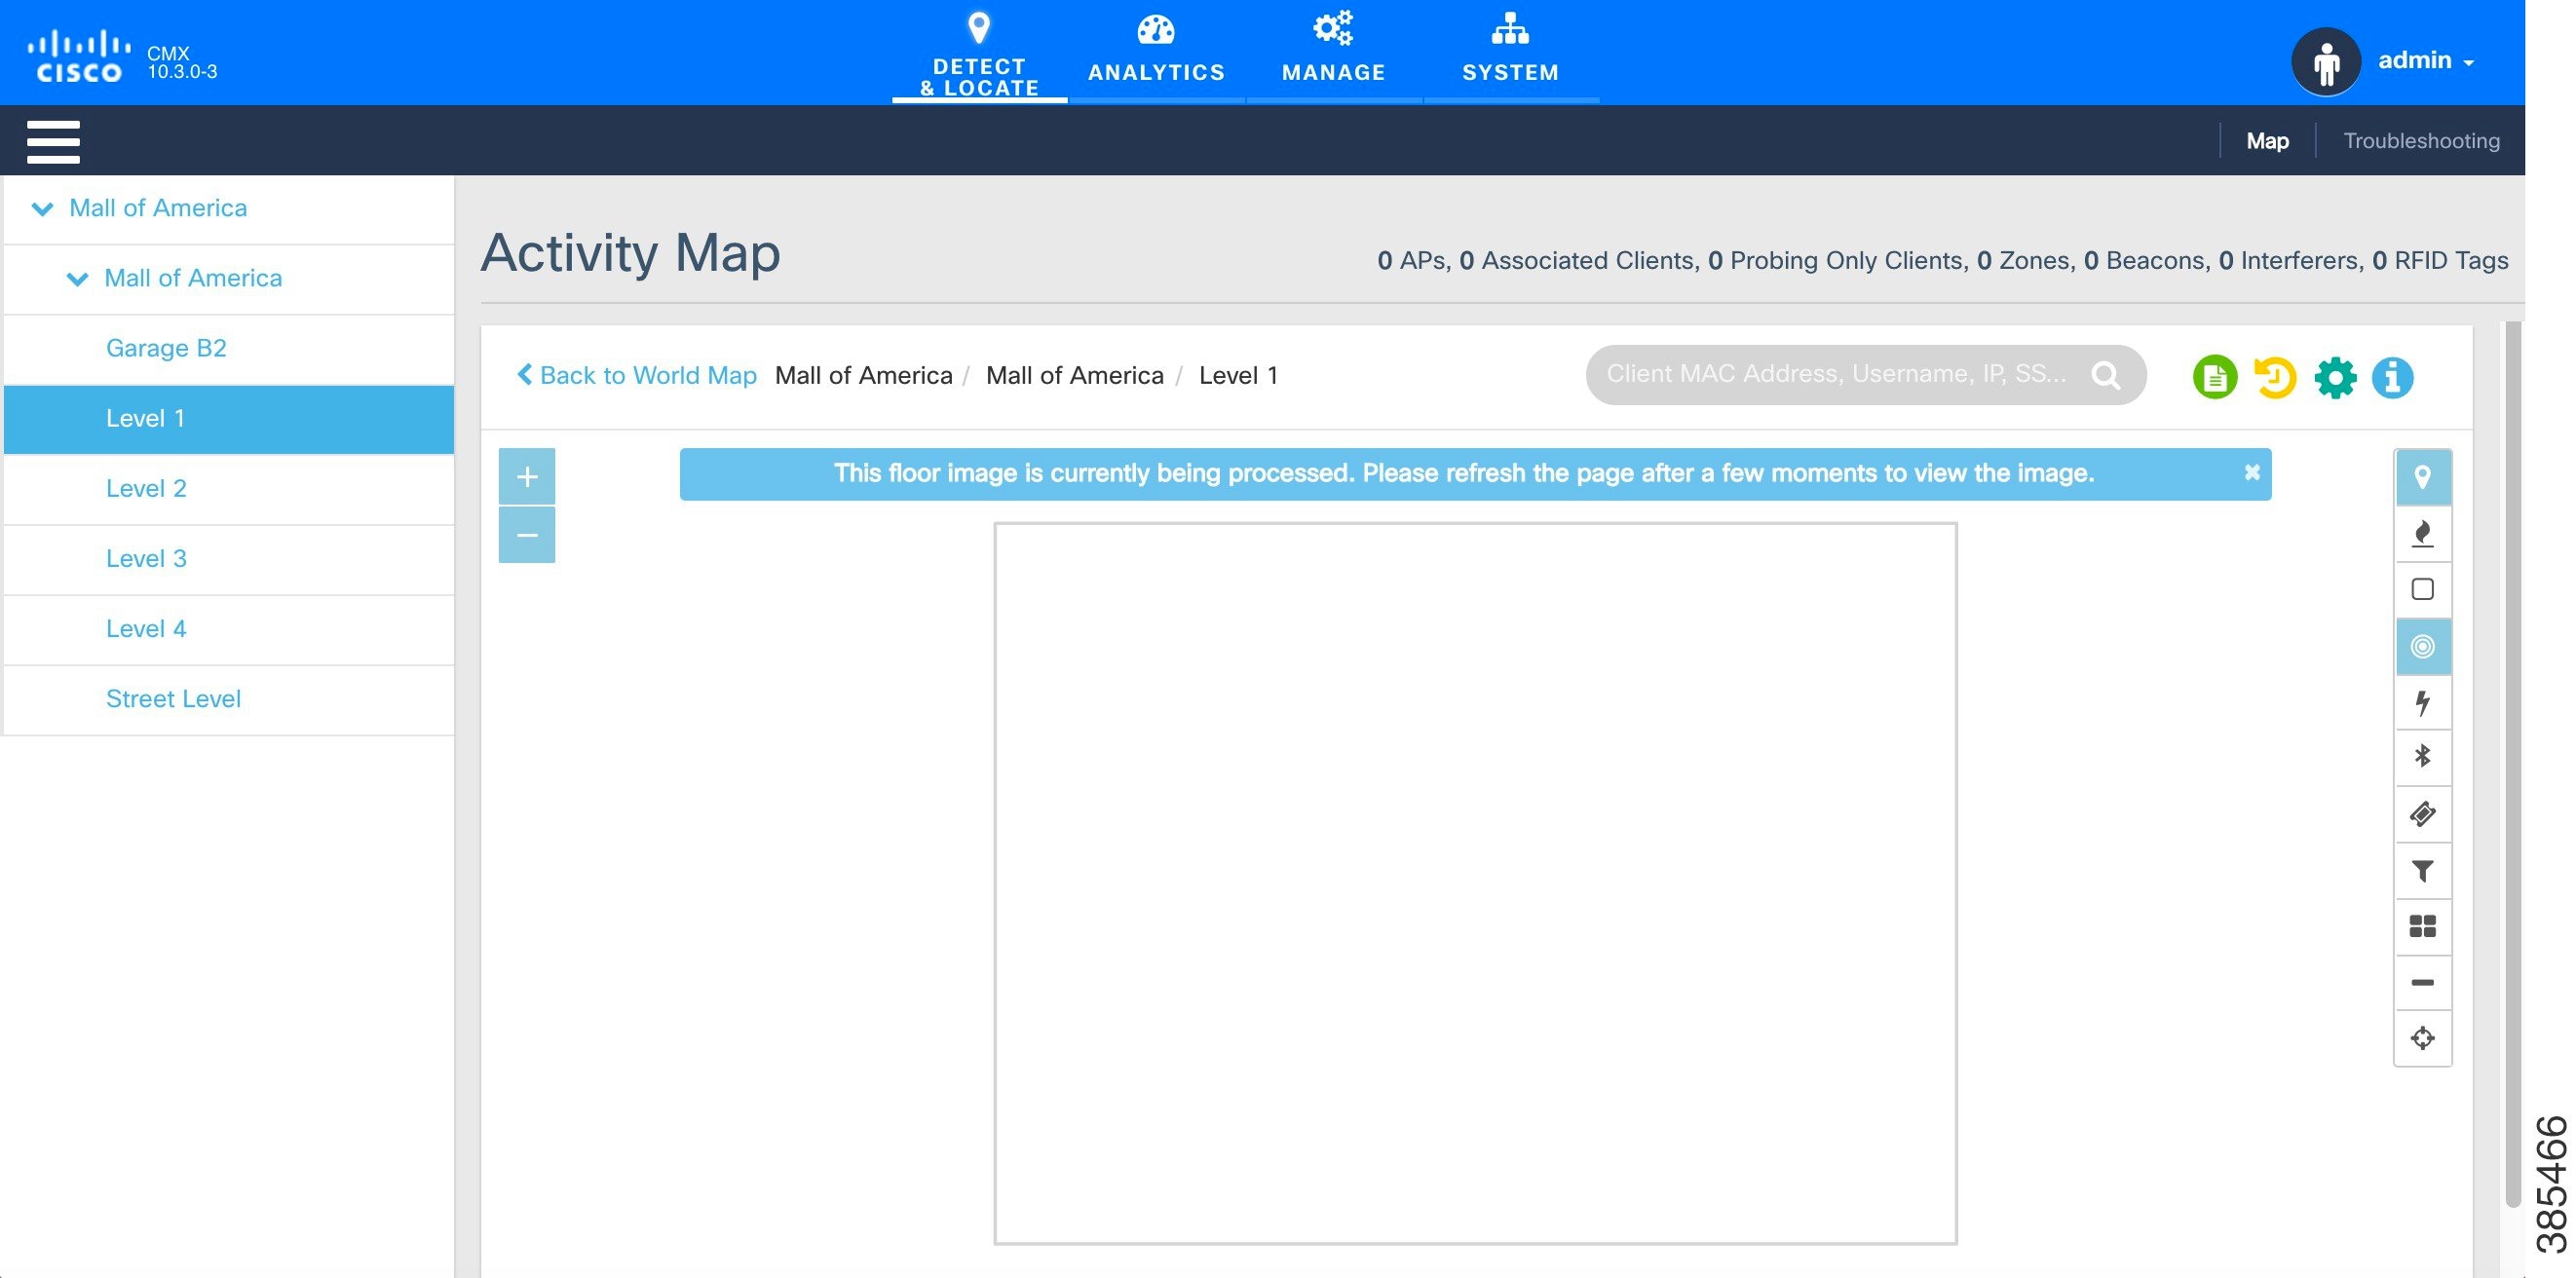
Task: Select the heatmap display icon
Action: click(2423, 533)
